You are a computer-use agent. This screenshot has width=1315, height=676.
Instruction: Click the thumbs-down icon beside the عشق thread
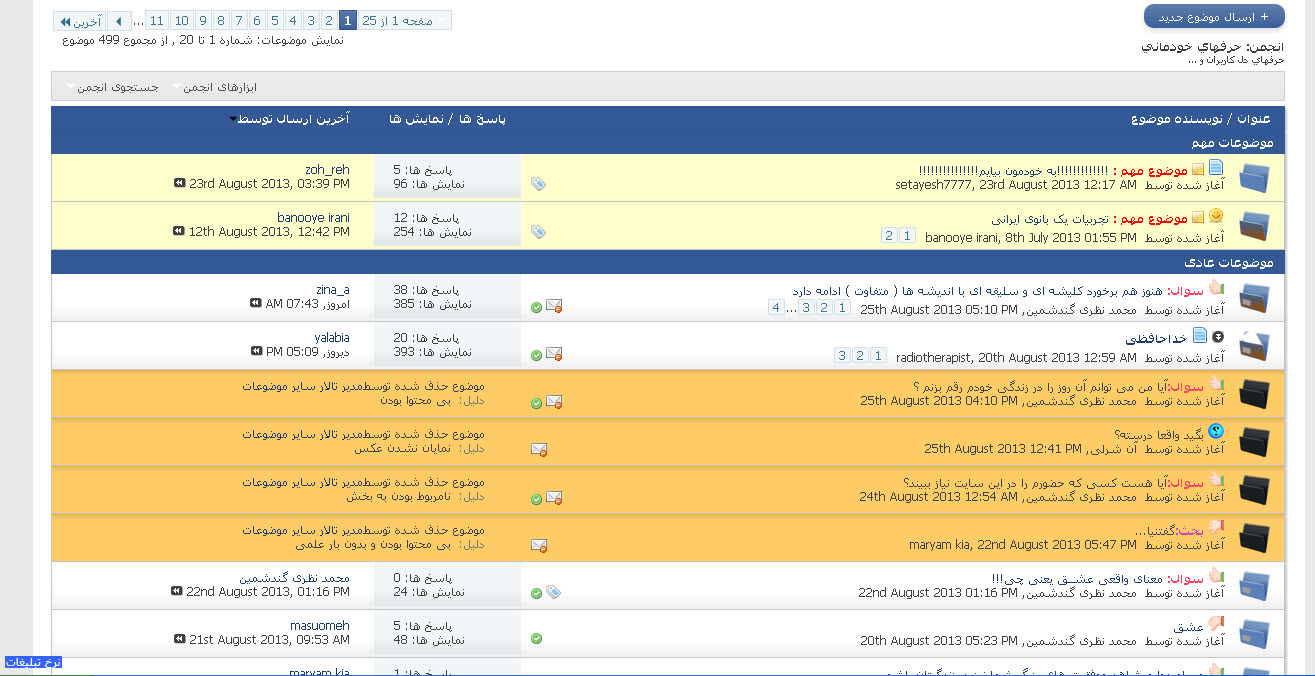coord(1215,624)
